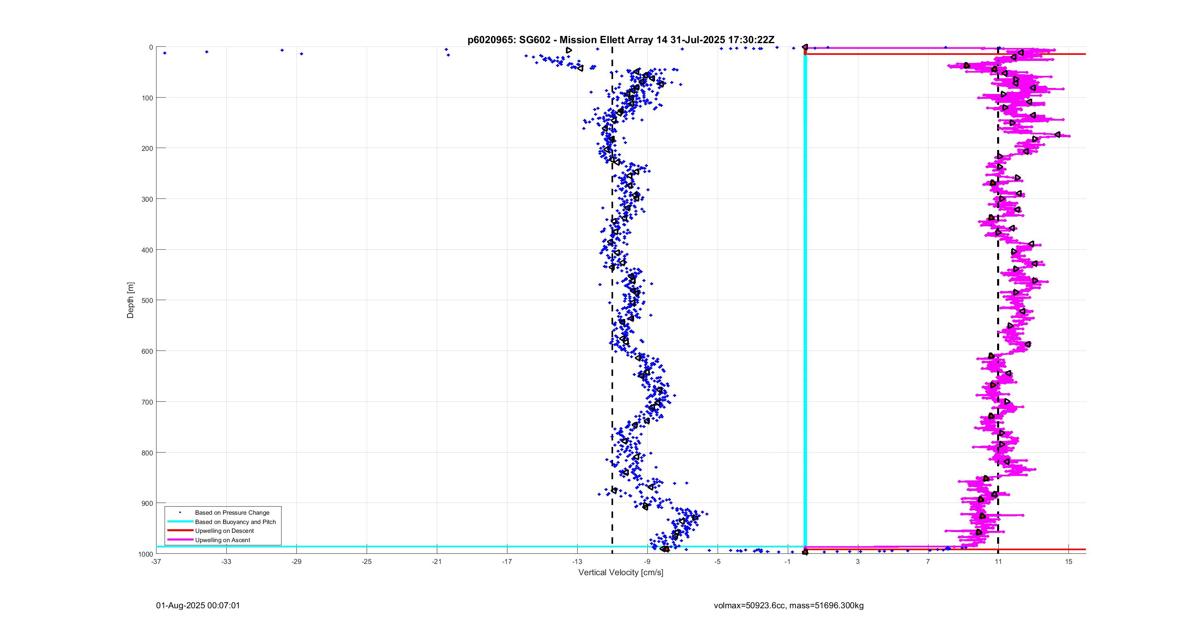Click x-axis tick label '-25'

(367, 561)
